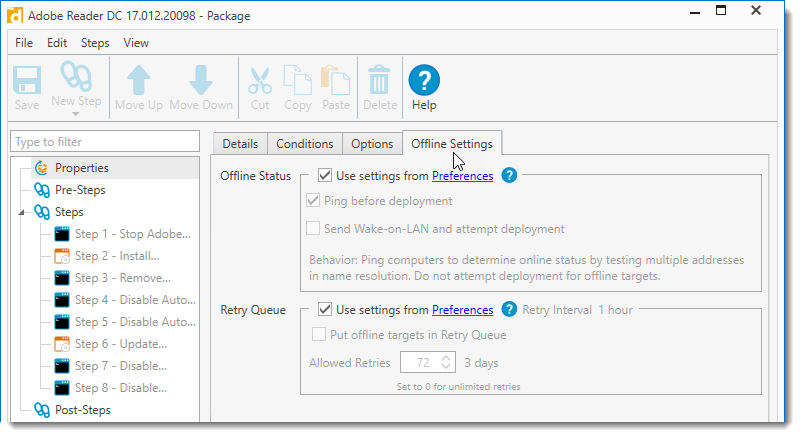This screenshot has height=437, width=800.
Task: Click the Move Down arrow icon
Action: [201, 80]
